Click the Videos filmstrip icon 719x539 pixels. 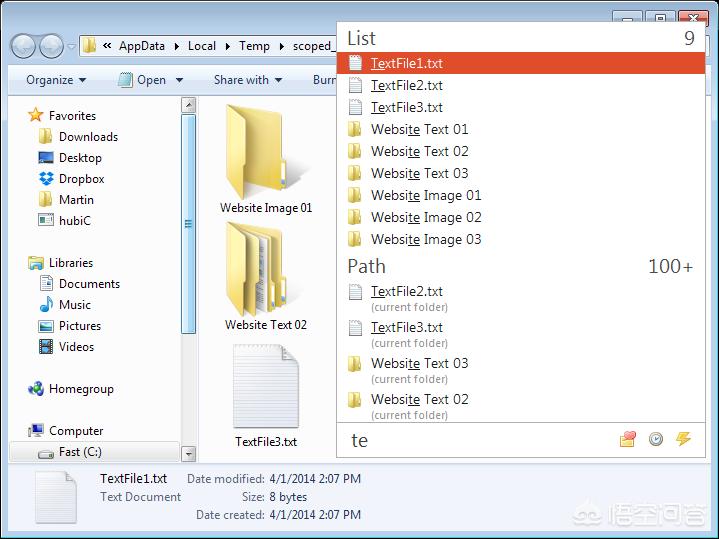pyautogui.click(x=46, y=346)
